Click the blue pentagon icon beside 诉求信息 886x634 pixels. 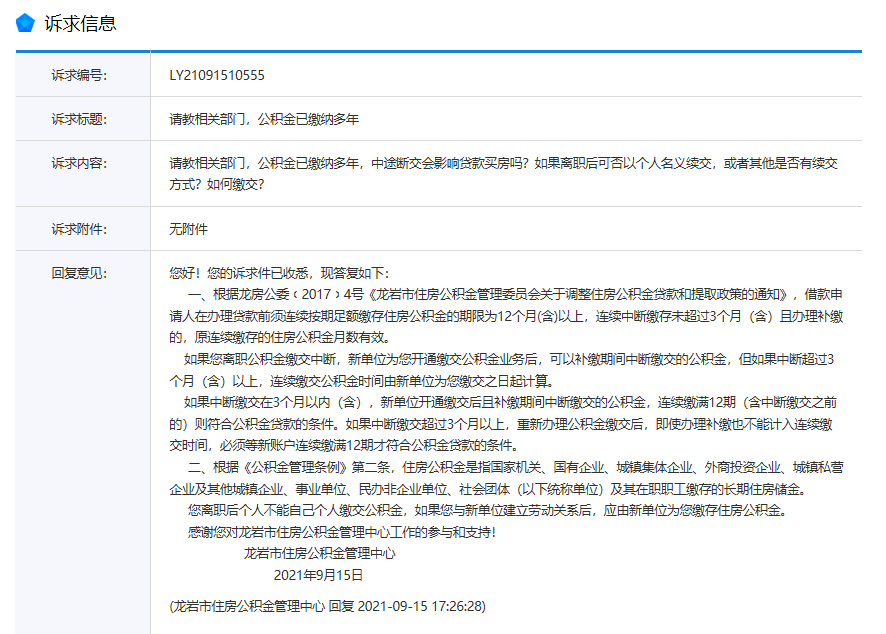tap(26, 24)
